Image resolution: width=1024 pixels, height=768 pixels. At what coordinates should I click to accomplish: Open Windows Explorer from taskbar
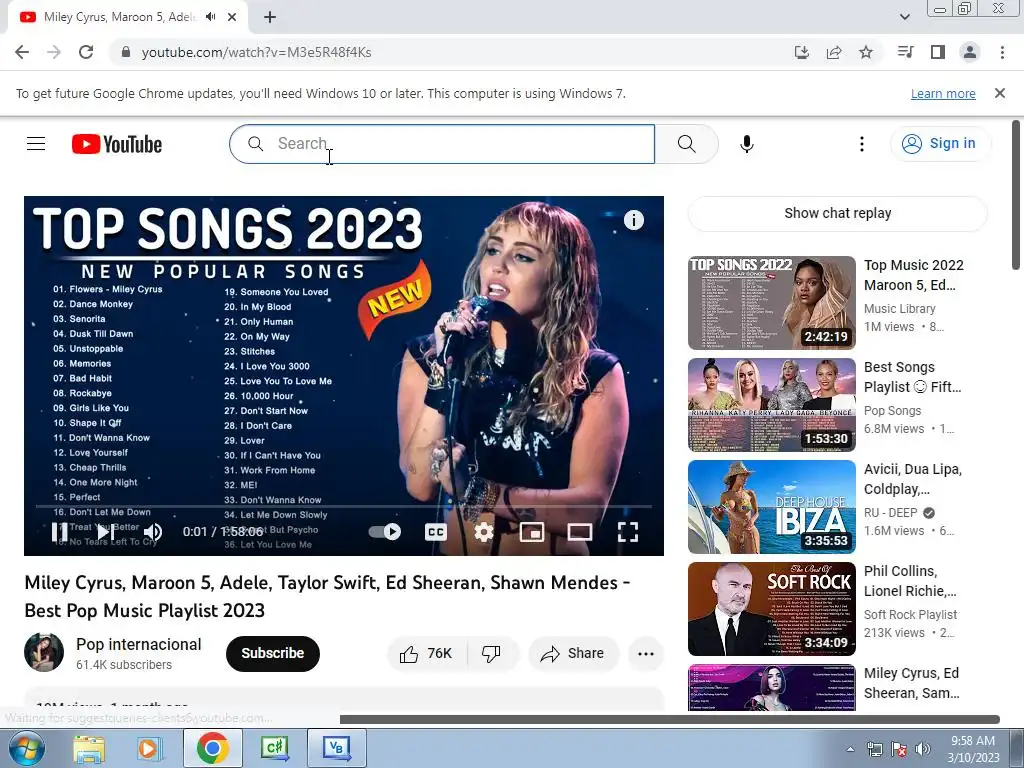(89, 748)
